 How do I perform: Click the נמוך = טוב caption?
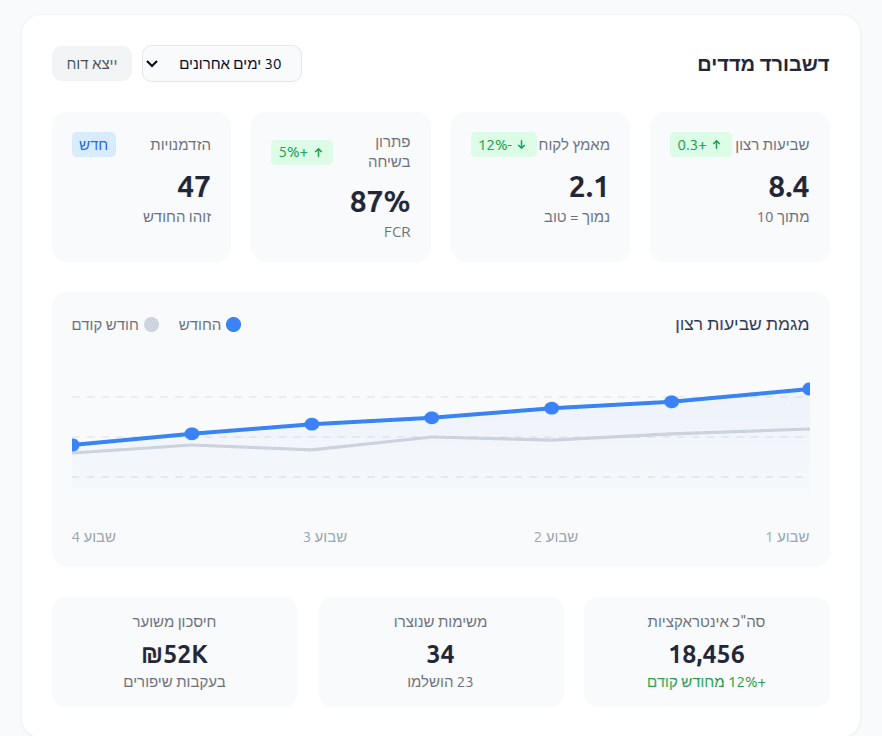(577, 217)
